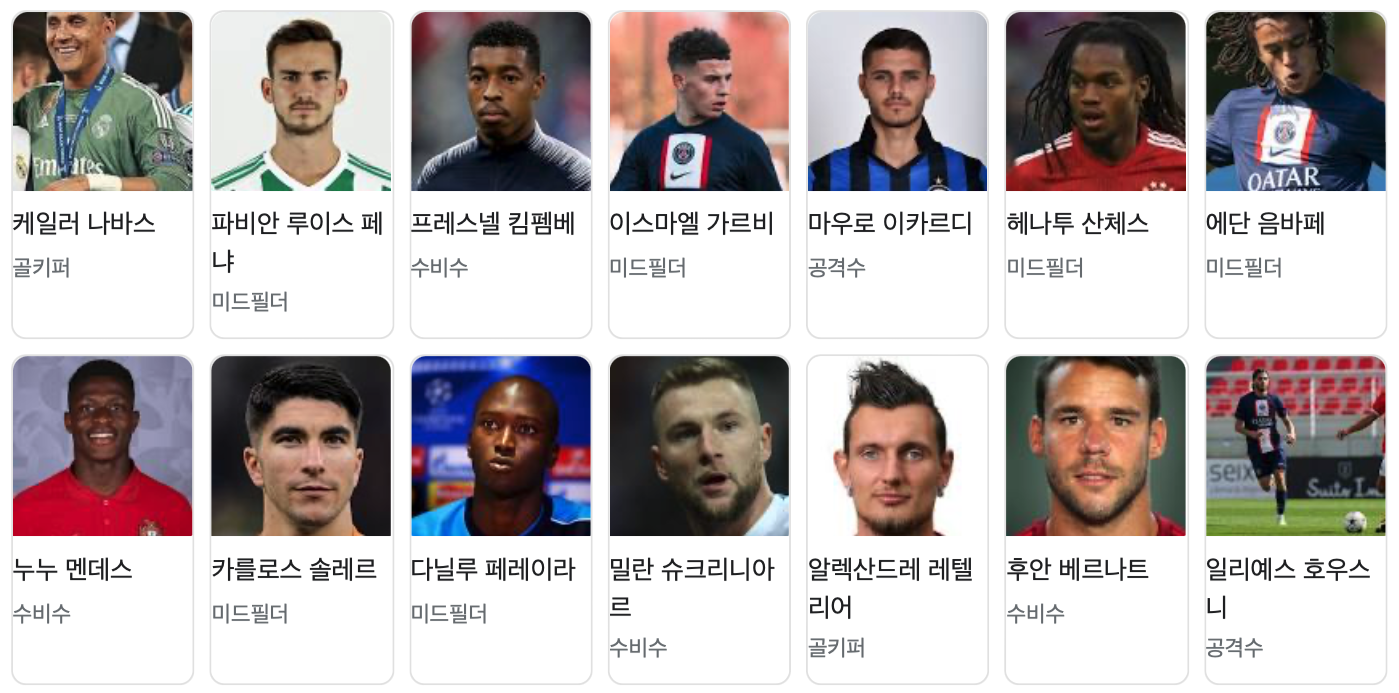Viewport: 1399px width, 693px height.
Task: Select the 파비안 루이스 페냐 name link
Action: (x=298, y=242)
